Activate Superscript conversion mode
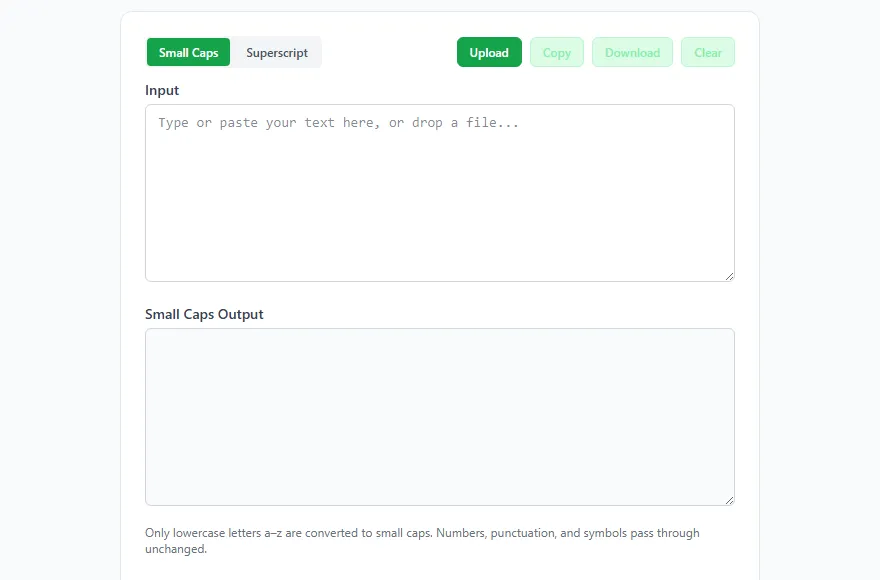880x580 pixels. (277, 53)
